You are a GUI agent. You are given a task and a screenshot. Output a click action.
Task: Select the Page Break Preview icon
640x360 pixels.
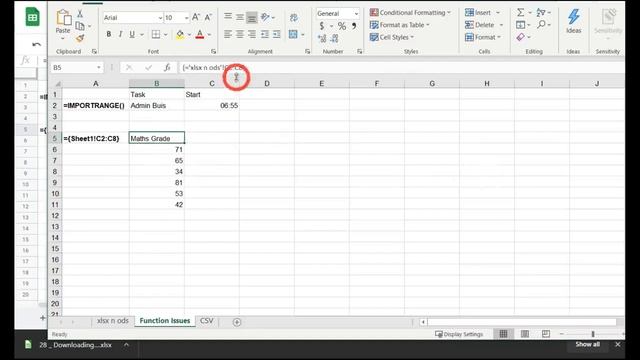[546, 334]
